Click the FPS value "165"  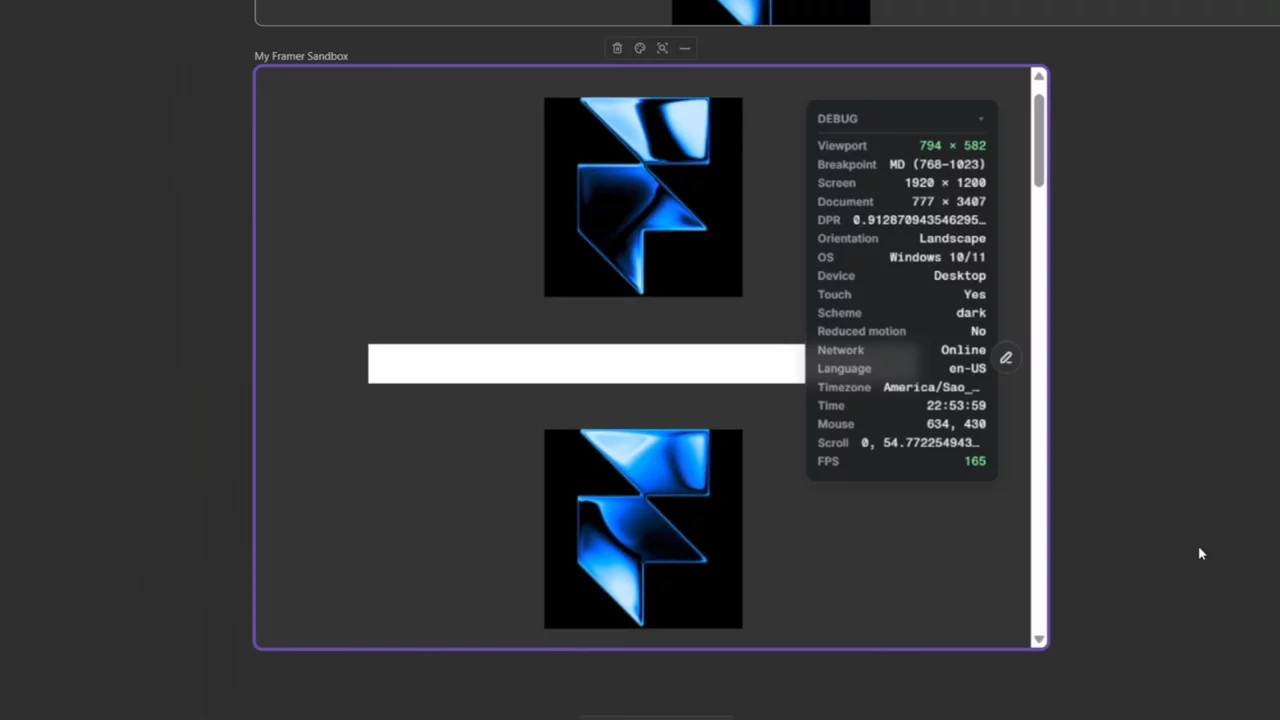point(975,461)
